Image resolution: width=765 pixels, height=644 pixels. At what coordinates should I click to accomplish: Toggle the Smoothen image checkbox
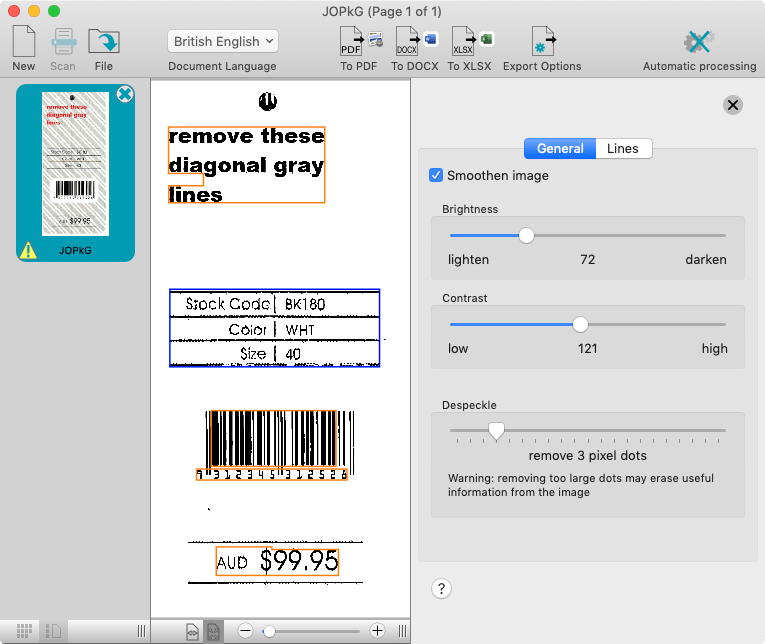tap(436, 175)
